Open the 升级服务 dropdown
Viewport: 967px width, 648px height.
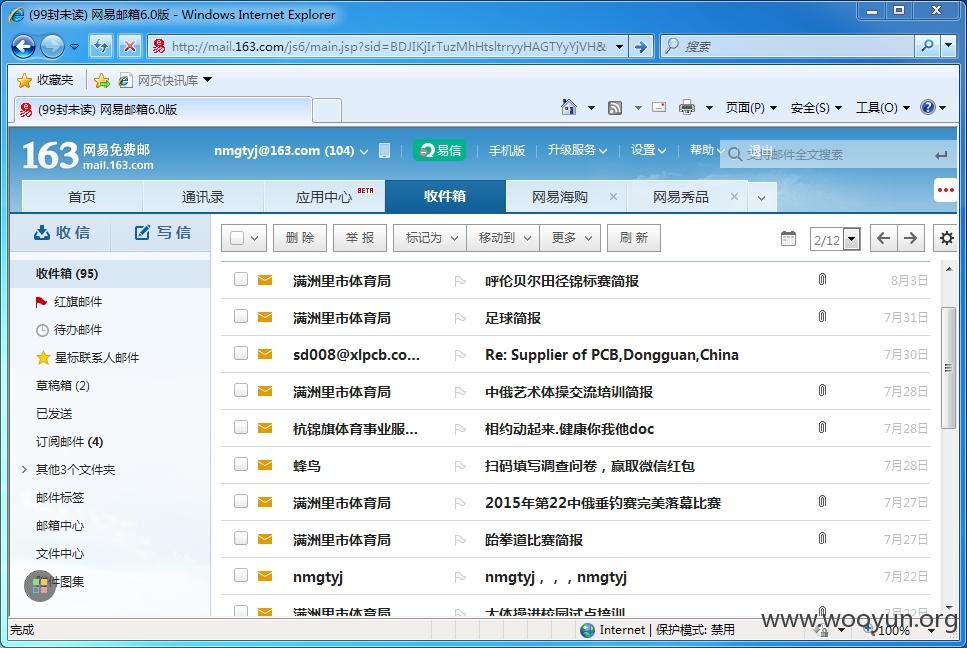coord(577,150)
